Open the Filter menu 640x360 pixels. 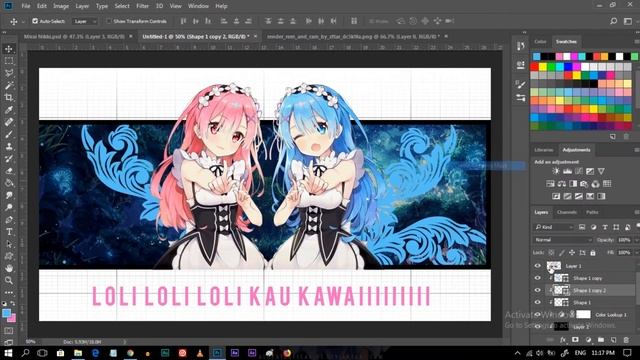point(142,6)
